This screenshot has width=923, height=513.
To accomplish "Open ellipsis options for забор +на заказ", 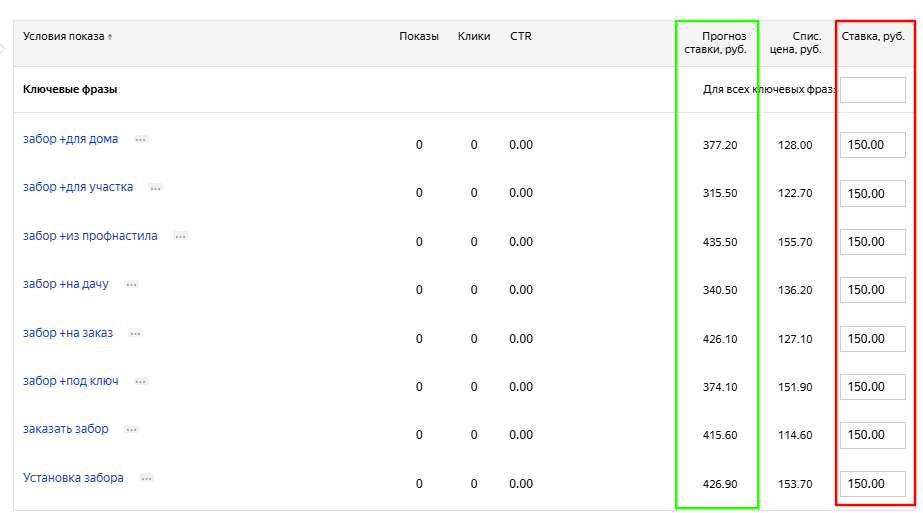I will pyautogui.click(x=136, y=333).
